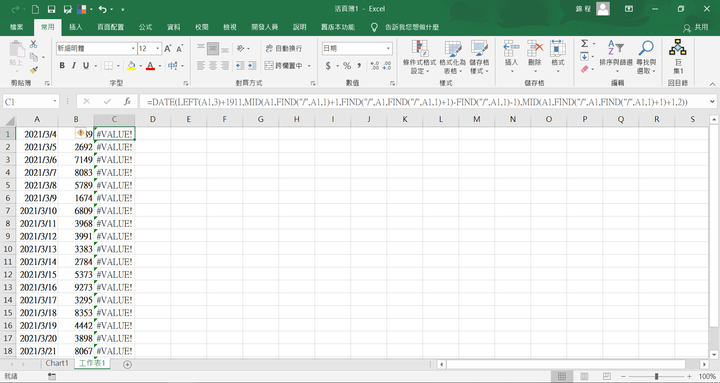The image size is (720, 383).
Task: Click Delete cells icon
Action: click(x=535, y=49)
